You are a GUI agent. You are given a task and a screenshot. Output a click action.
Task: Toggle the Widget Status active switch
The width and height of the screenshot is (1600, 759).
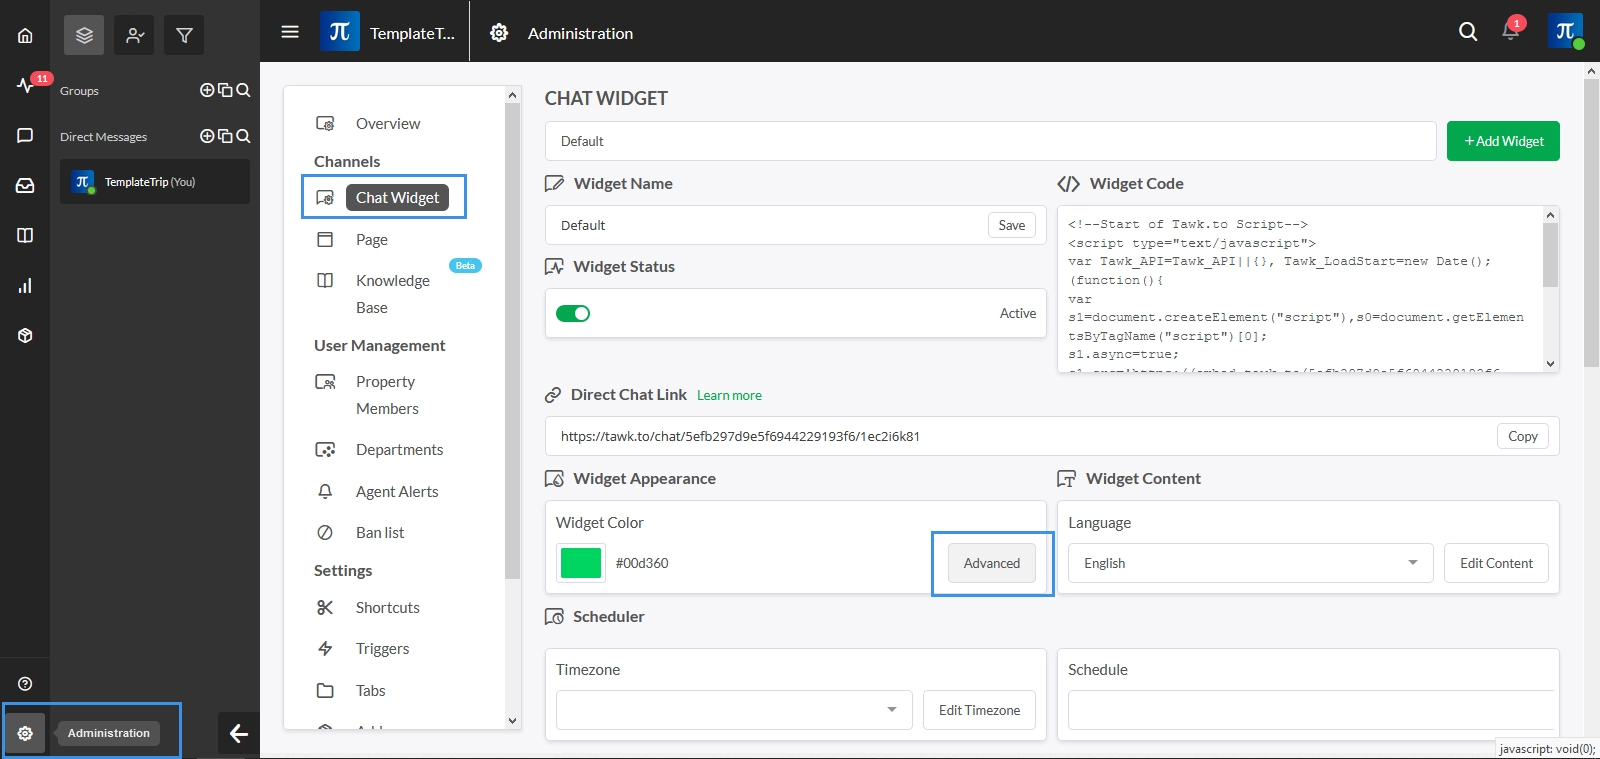click(x=573, y=313)
